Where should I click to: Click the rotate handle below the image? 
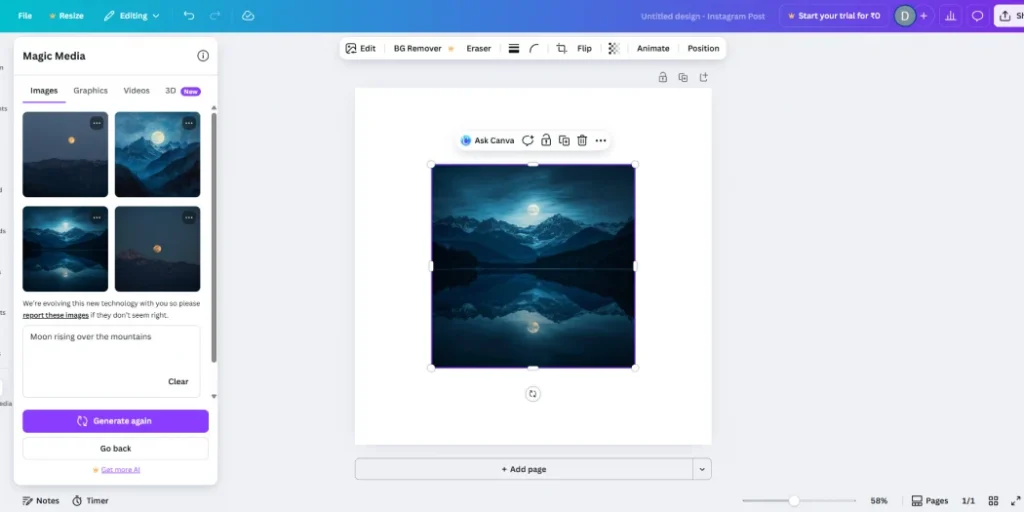[533, 394]
